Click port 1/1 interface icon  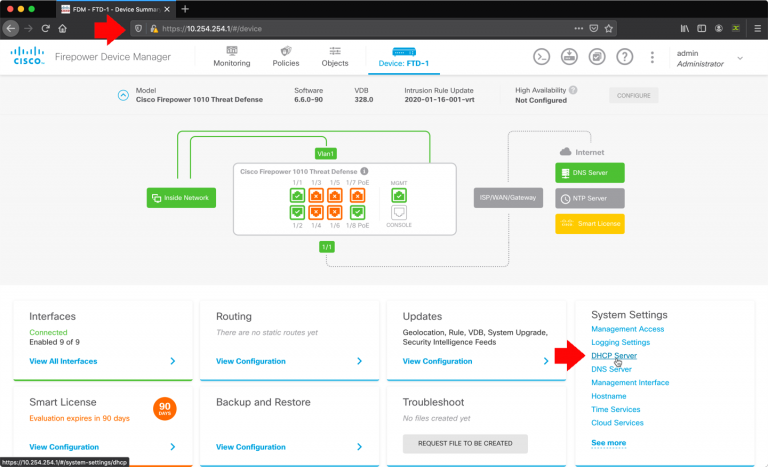(297, 196)
